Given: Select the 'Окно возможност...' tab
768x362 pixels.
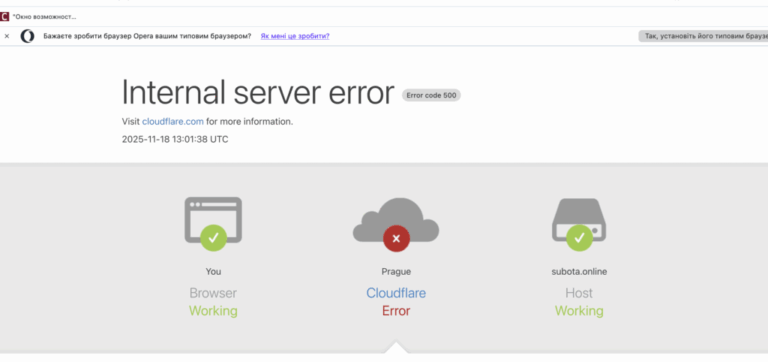Looking at the screenshot, I should point(39,17).
